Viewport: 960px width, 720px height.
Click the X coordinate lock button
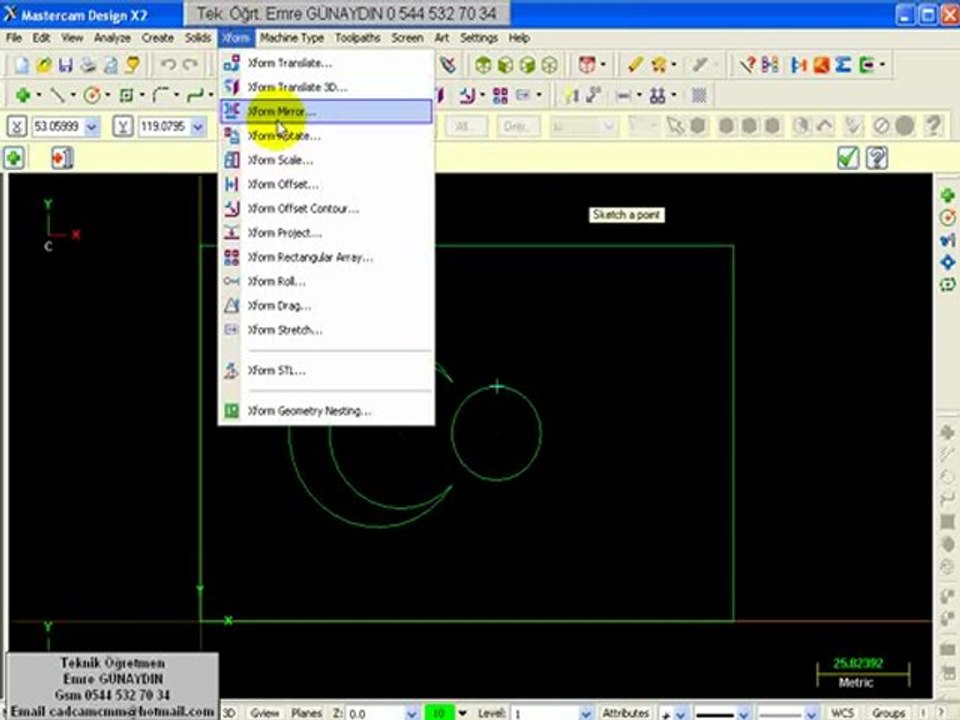point(17,127)
